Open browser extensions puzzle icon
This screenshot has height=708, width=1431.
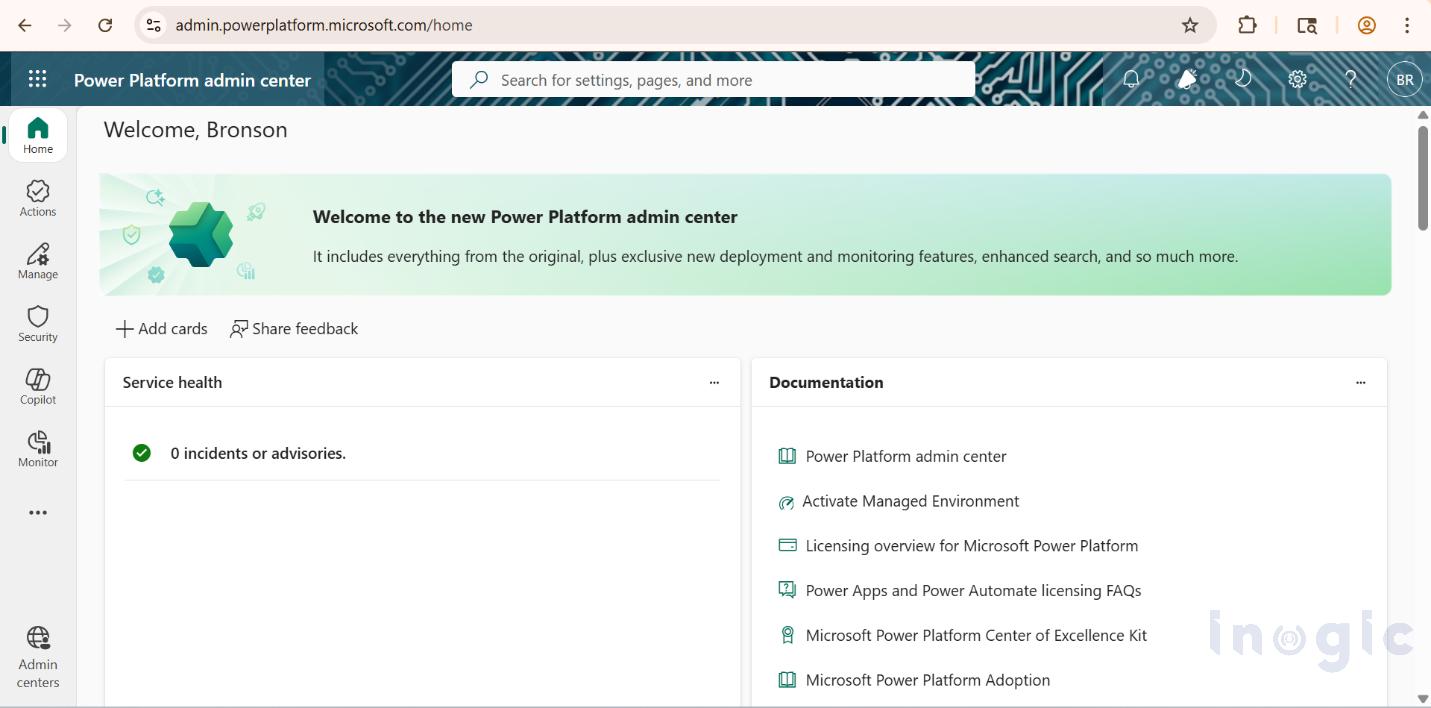1247,25
